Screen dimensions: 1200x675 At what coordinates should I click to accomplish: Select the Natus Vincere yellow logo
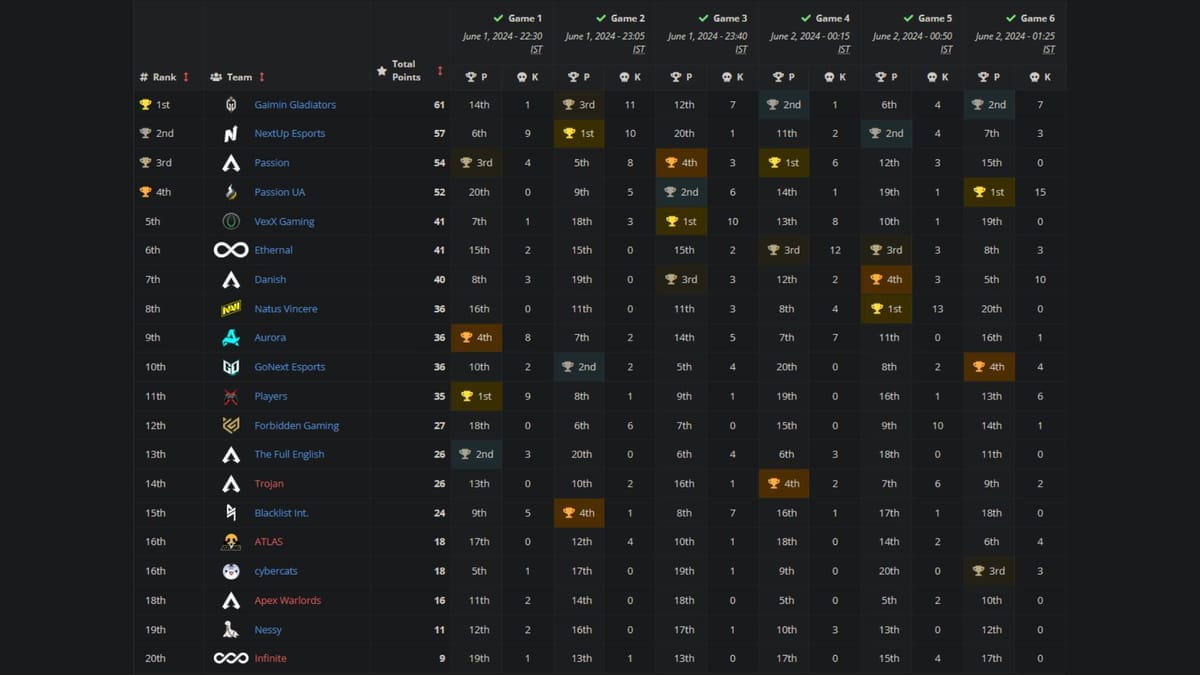point(231,308)
